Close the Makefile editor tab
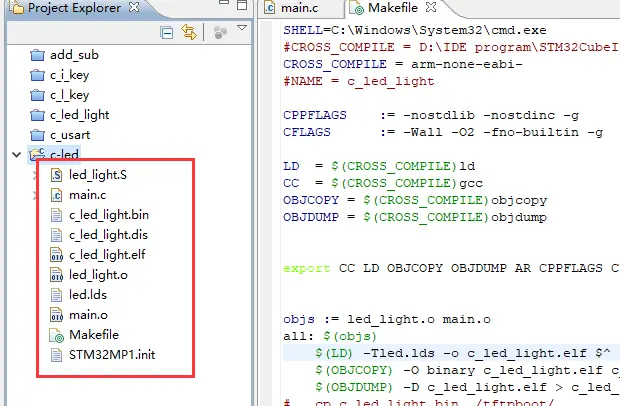620x406 pixels. pyautogui.click(x=431, y=7)
